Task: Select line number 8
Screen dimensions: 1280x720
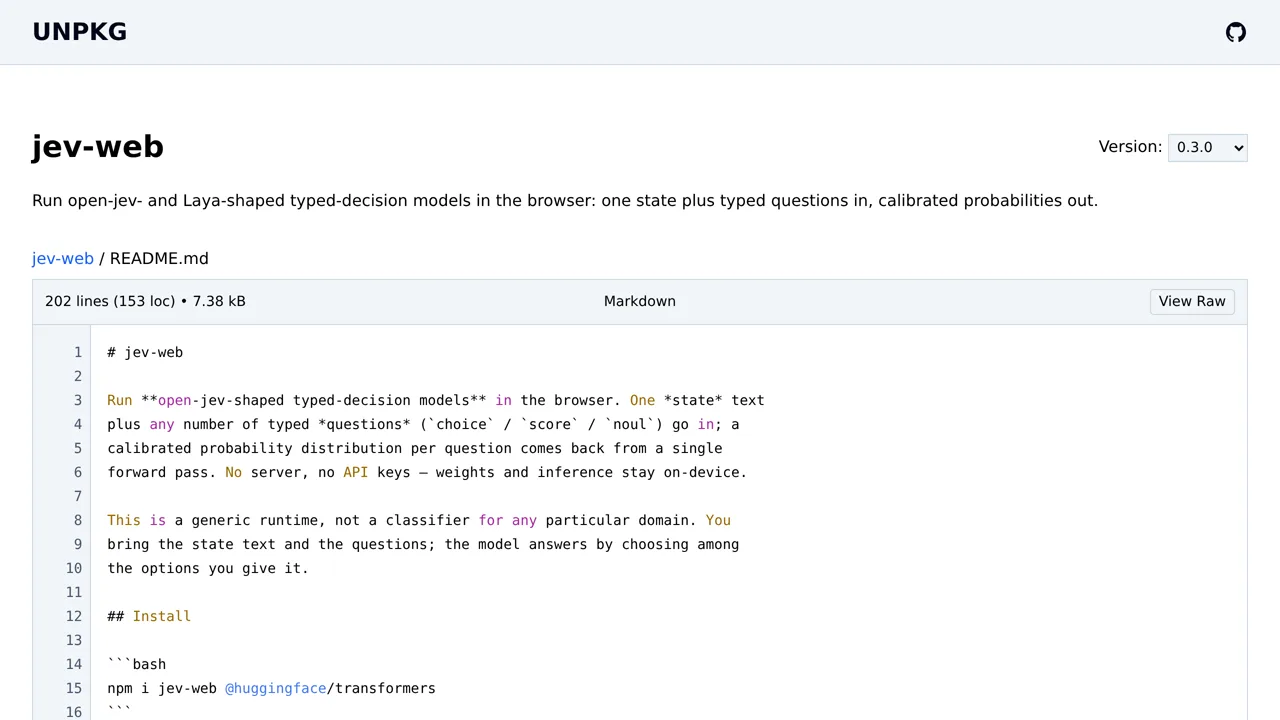Action: tap(77, 520)
